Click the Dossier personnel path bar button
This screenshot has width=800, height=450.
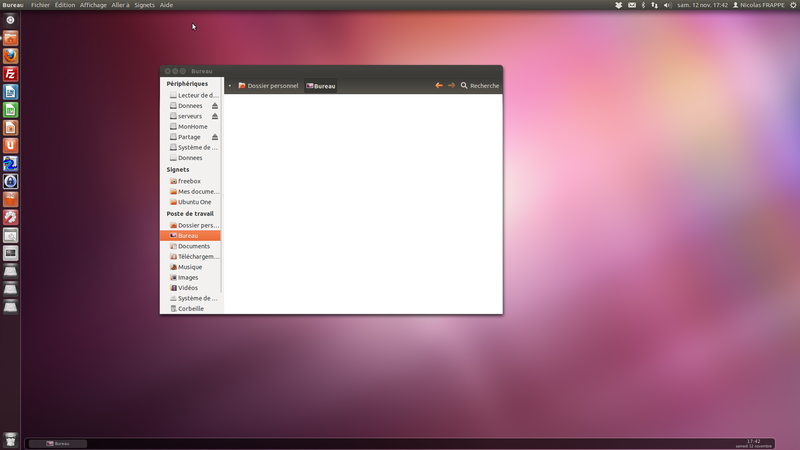click(268, 86)
